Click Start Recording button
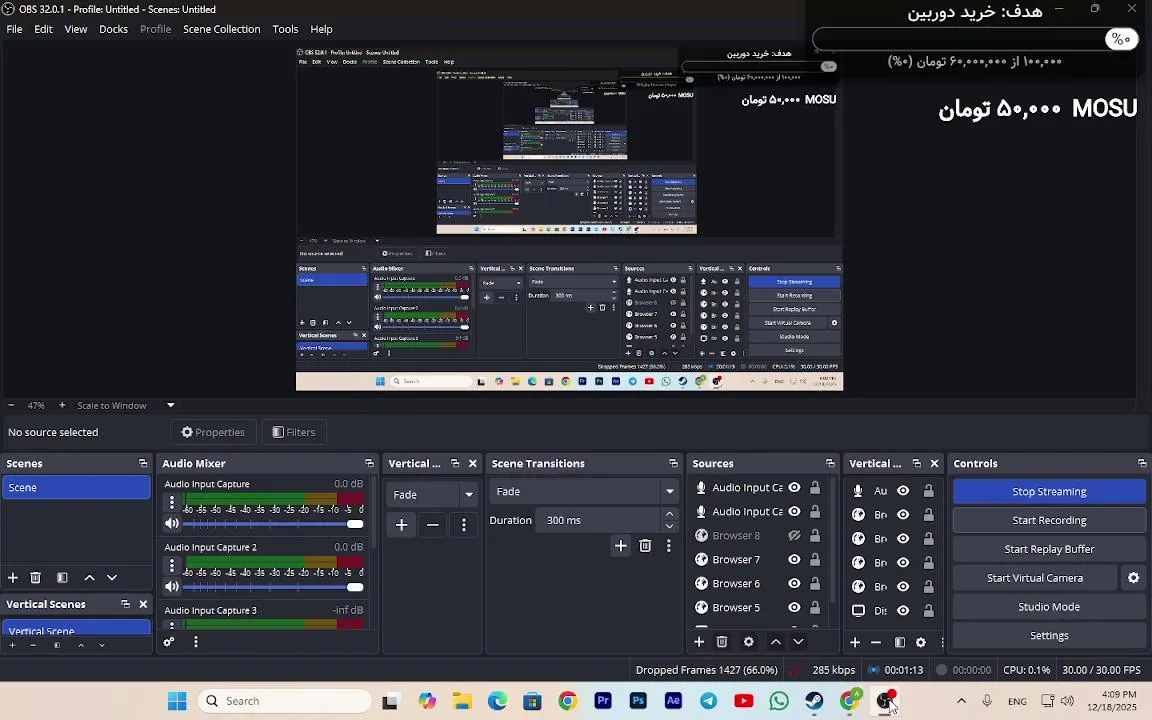 point(1049,520)
